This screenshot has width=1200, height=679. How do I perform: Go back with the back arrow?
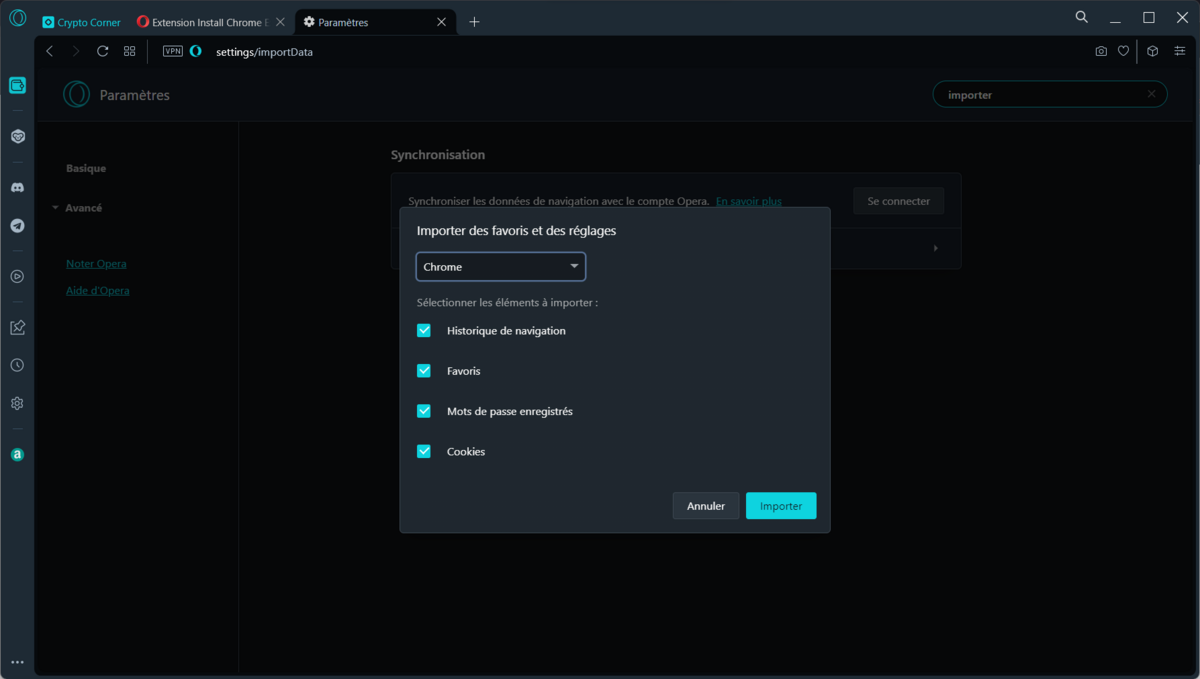click(50, 51)
